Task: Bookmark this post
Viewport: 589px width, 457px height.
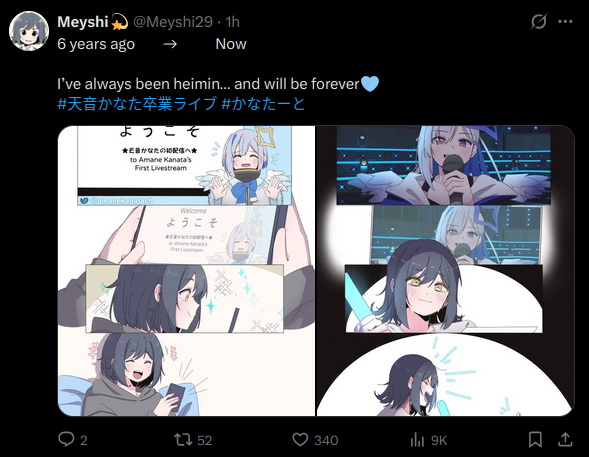Action: tap(535, 440)
